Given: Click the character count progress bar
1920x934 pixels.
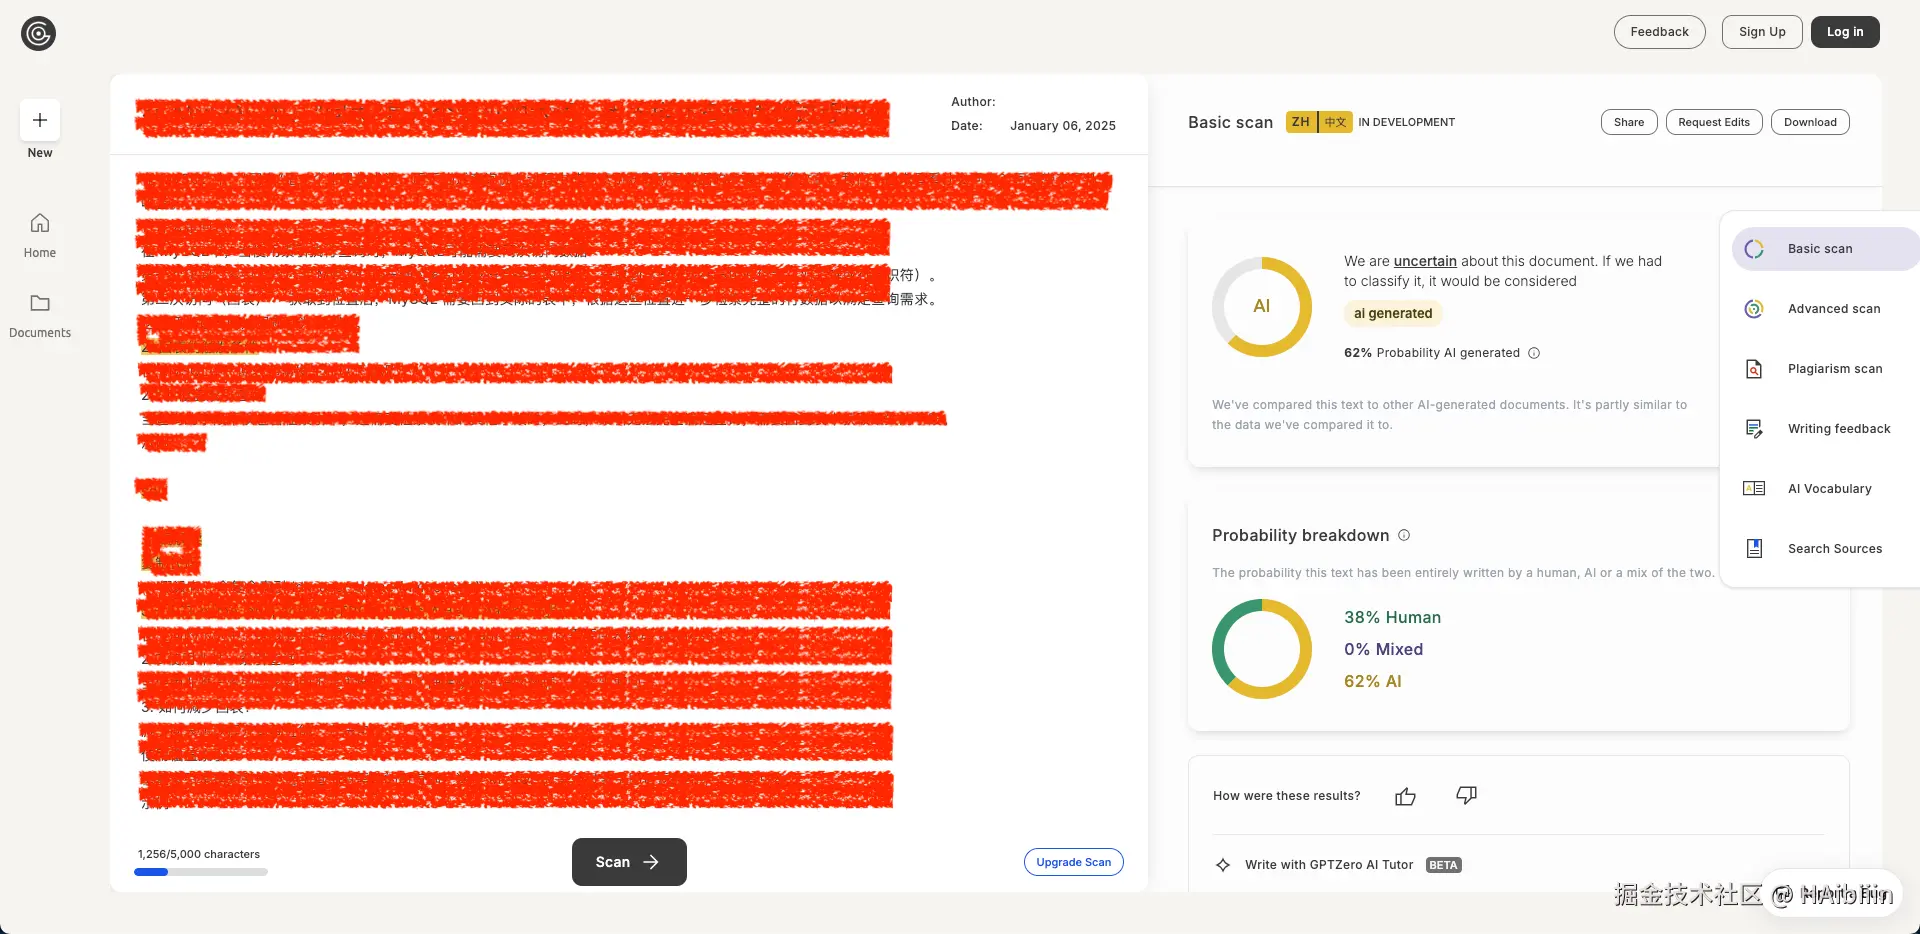Looking at the screenshot, I should pos(201,872).
